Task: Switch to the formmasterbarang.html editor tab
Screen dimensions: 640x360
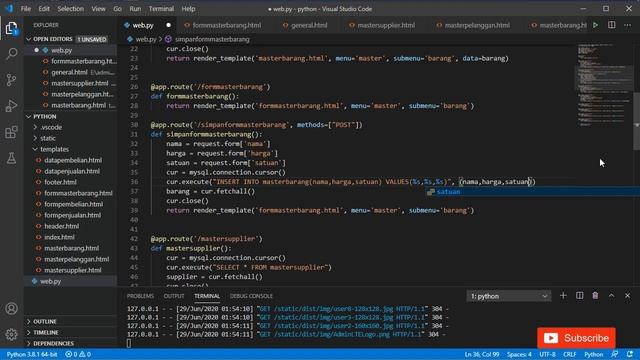Action: 227,25
